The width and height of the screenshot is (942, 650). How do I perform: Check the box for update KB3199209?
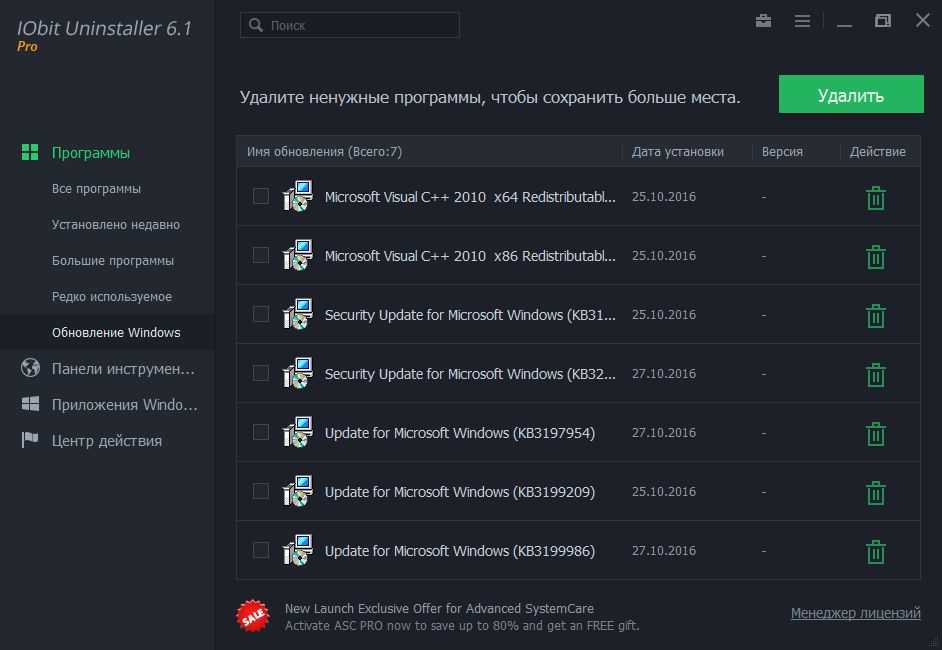point(261,490)
